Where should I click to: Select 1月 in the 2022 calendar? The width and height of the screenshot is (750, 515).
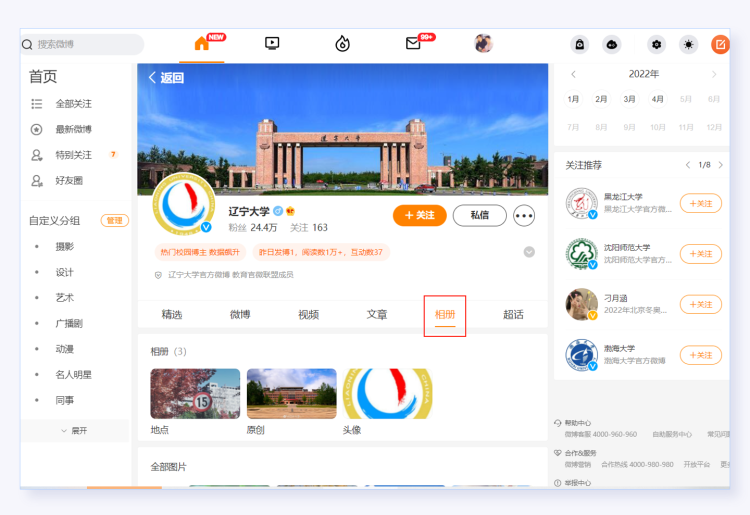coord(573,99)
